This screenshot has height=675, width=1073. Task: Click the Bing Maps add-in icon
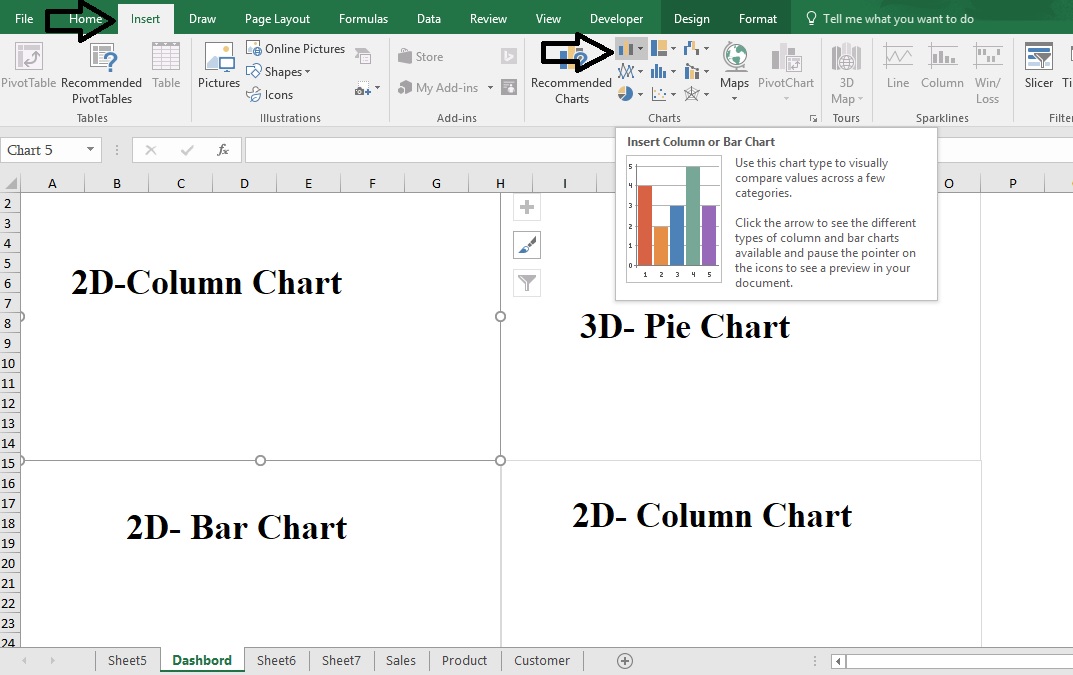point(508,56)
